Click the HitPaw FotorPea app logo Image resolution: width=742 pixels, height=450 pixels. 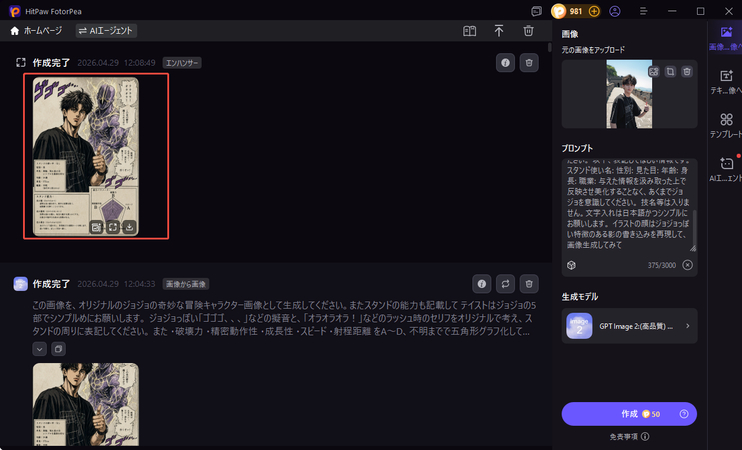tap(15, 11)
